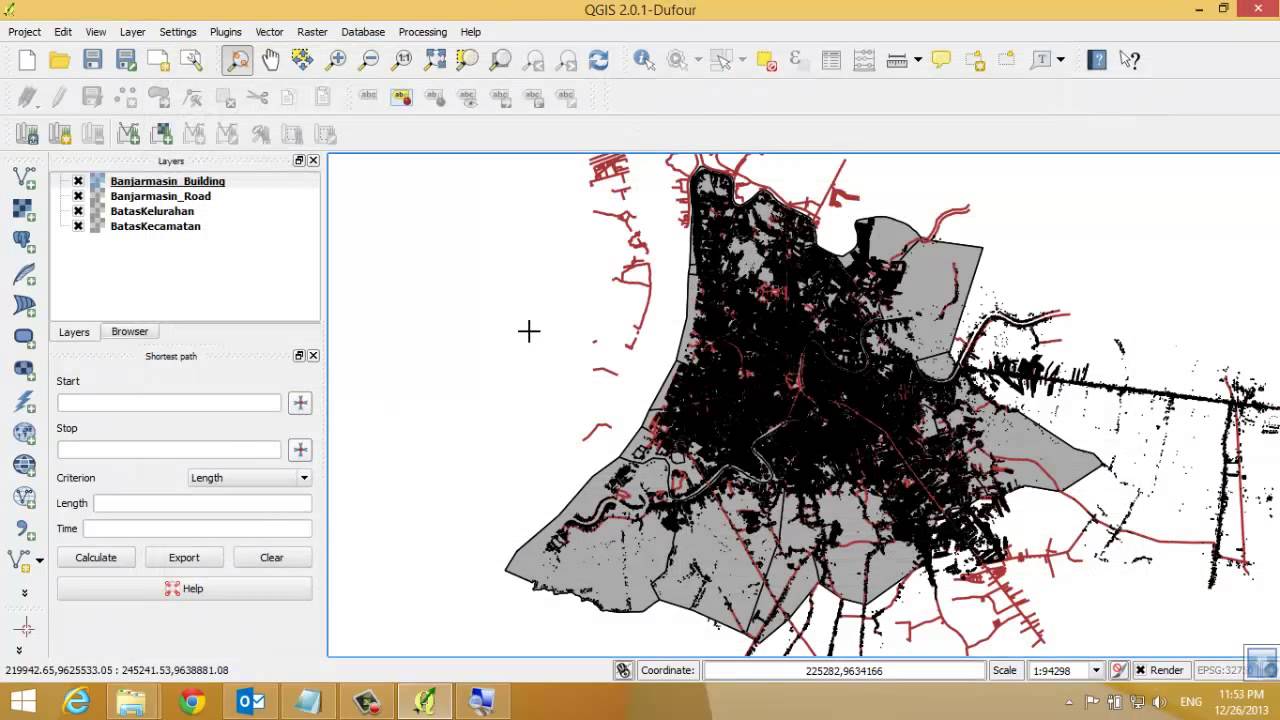Open the Criterion Length dropdown
The width and height of the screenshot is (1280, 720).
click(x=249, y=478)
